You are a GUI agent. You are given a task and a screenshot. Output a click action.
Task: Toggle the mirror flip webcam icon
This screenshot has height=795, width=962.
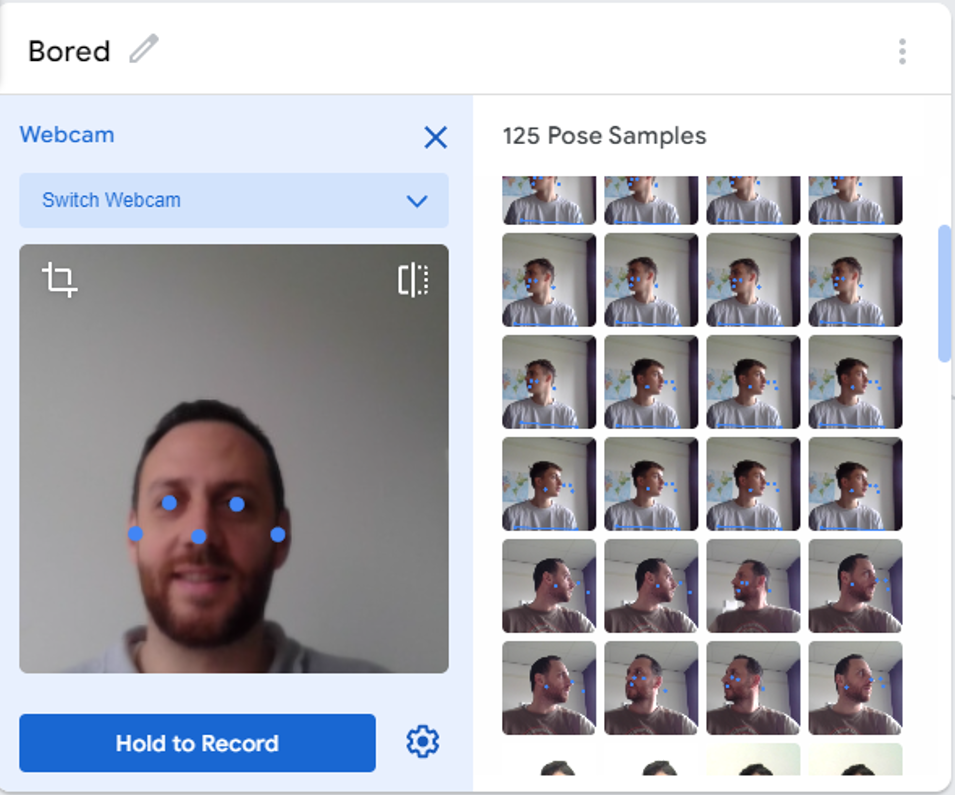414,280
